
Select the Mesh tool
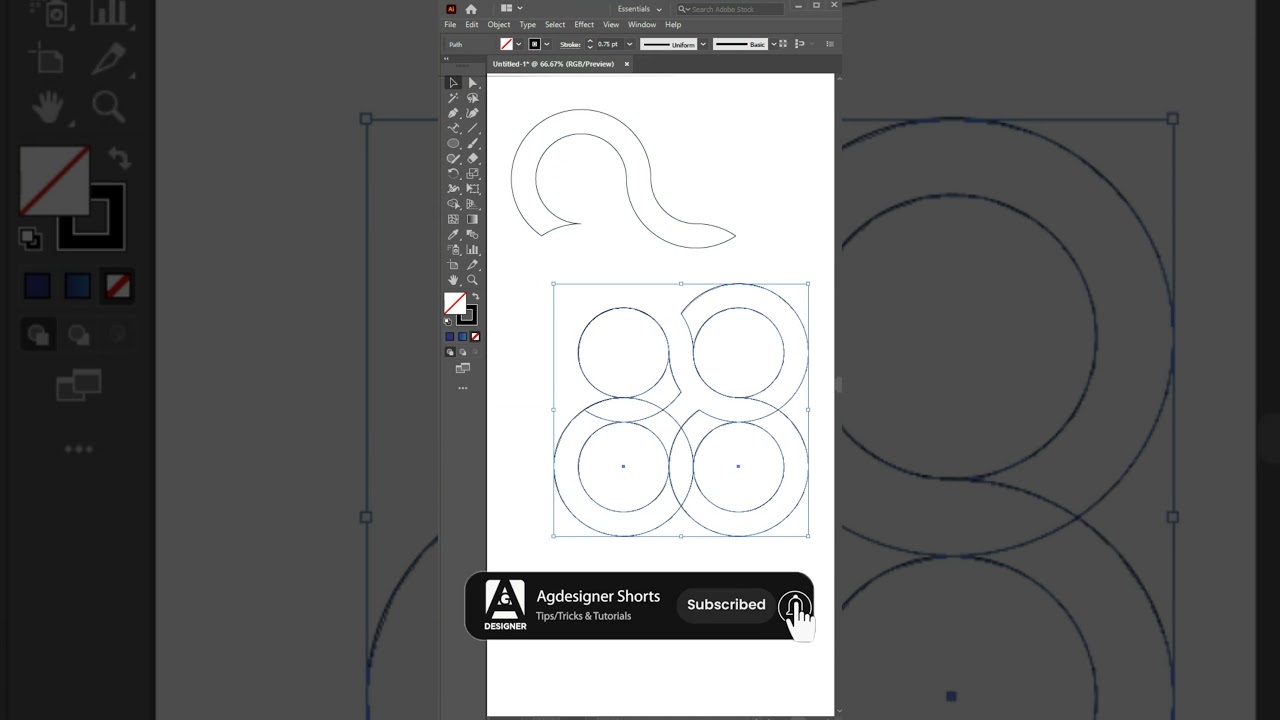click(x=453, y=219)
